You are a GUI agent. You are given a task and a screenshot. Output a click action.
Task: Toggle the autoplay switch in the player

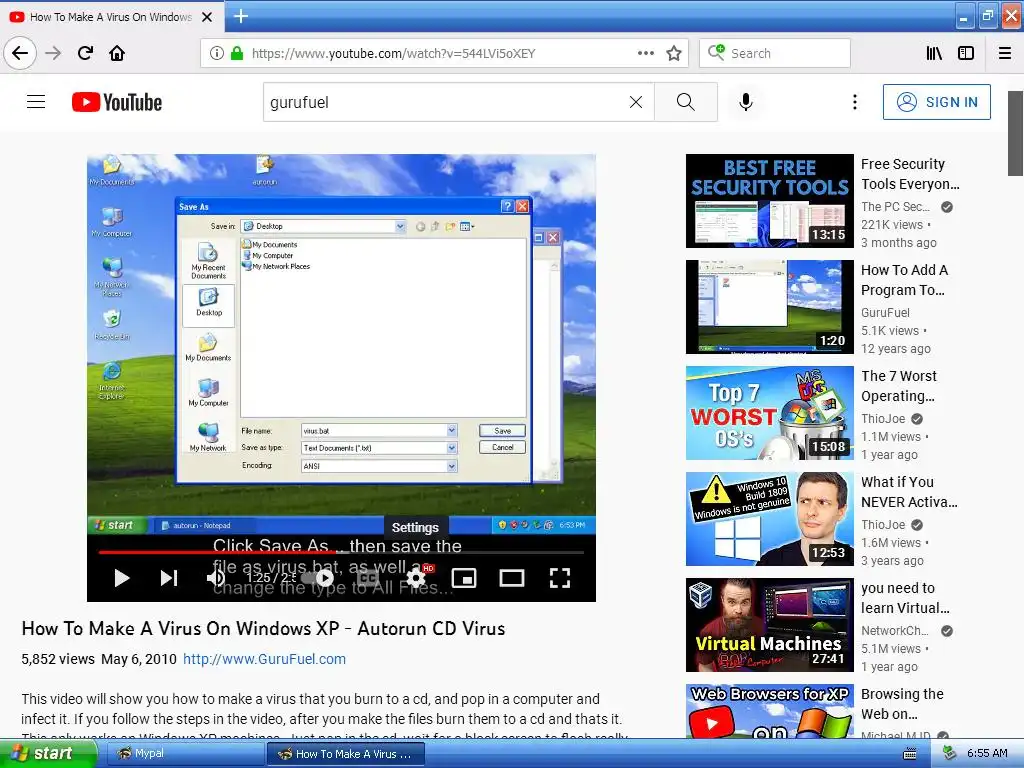point(319,578)
